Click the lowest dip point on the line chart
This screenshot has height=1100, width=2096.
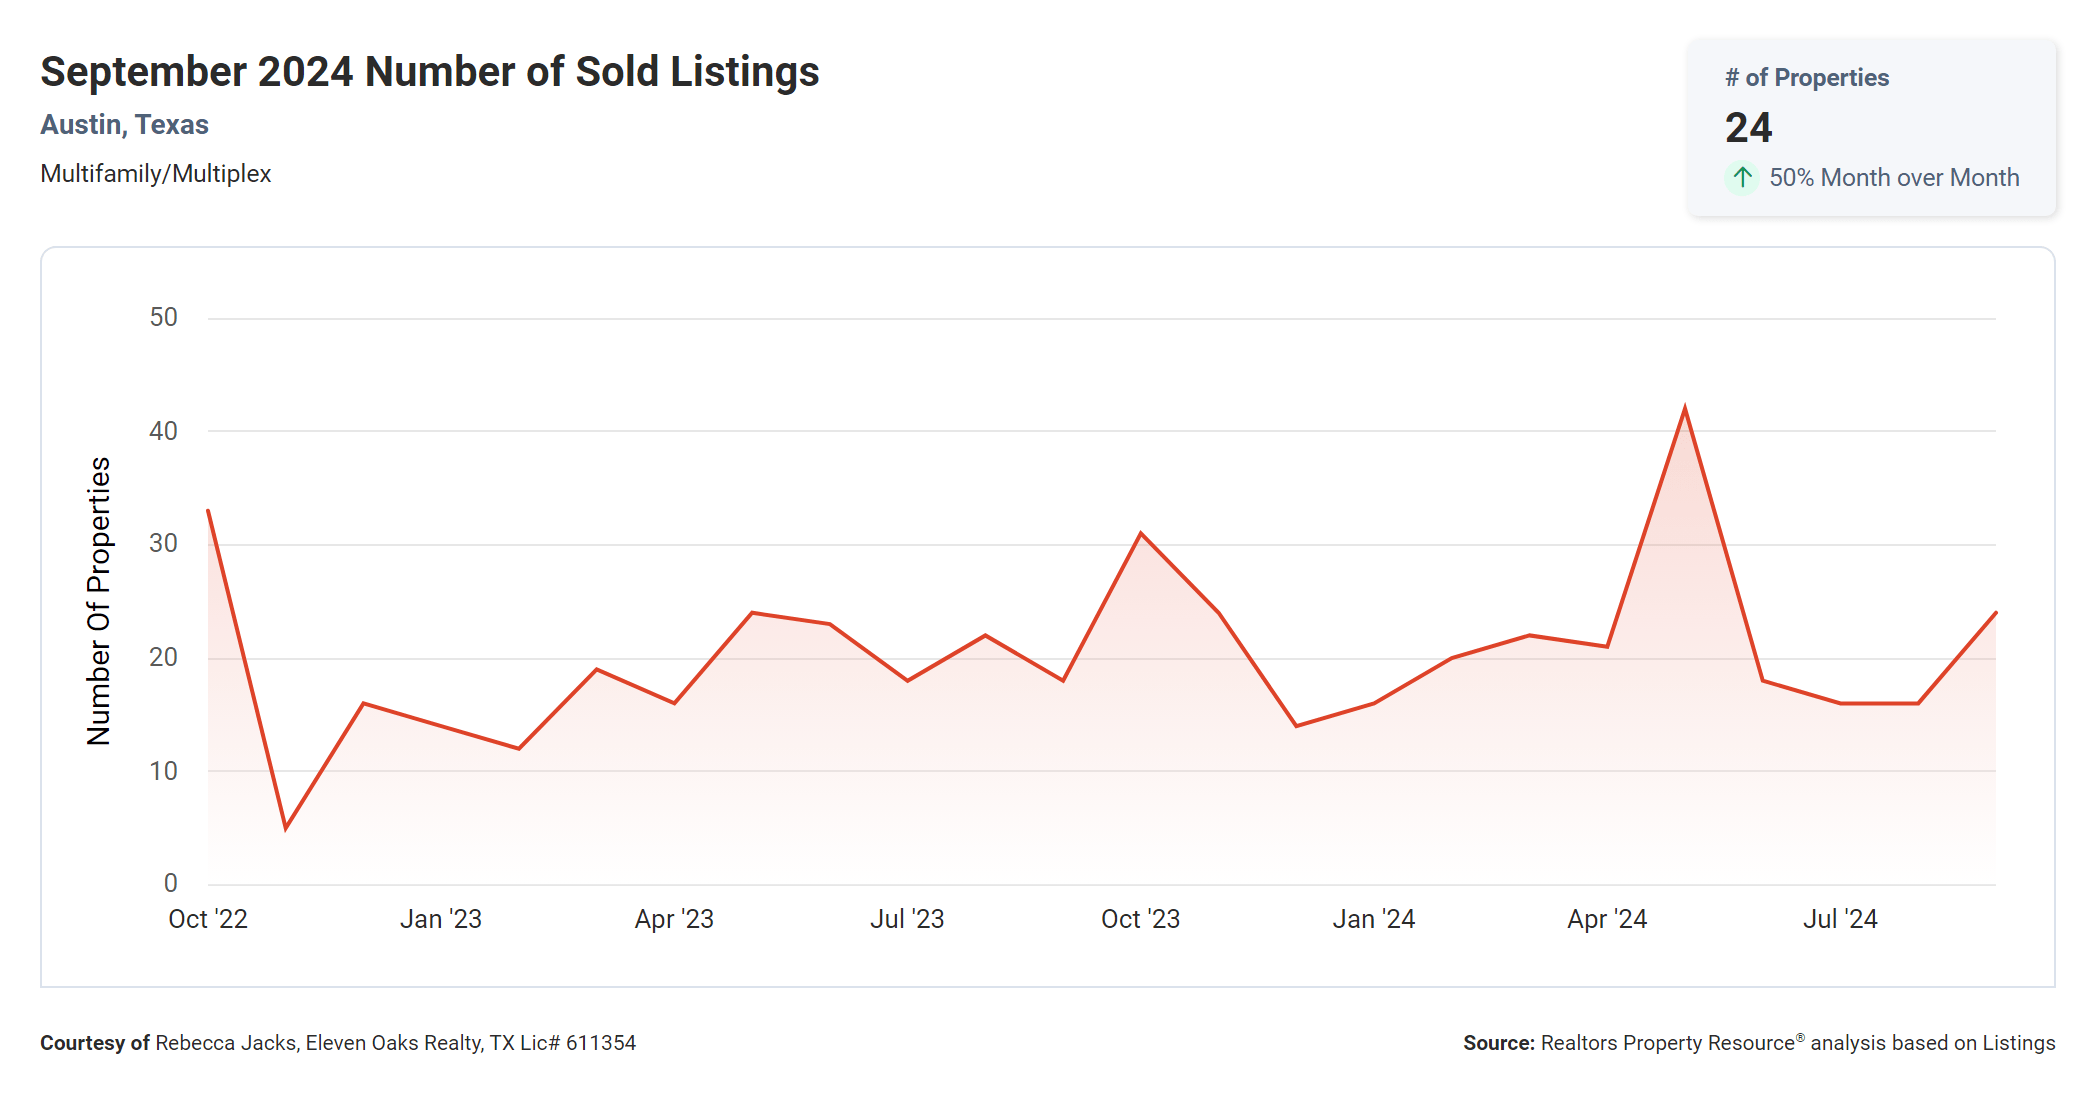click(286, 828)
